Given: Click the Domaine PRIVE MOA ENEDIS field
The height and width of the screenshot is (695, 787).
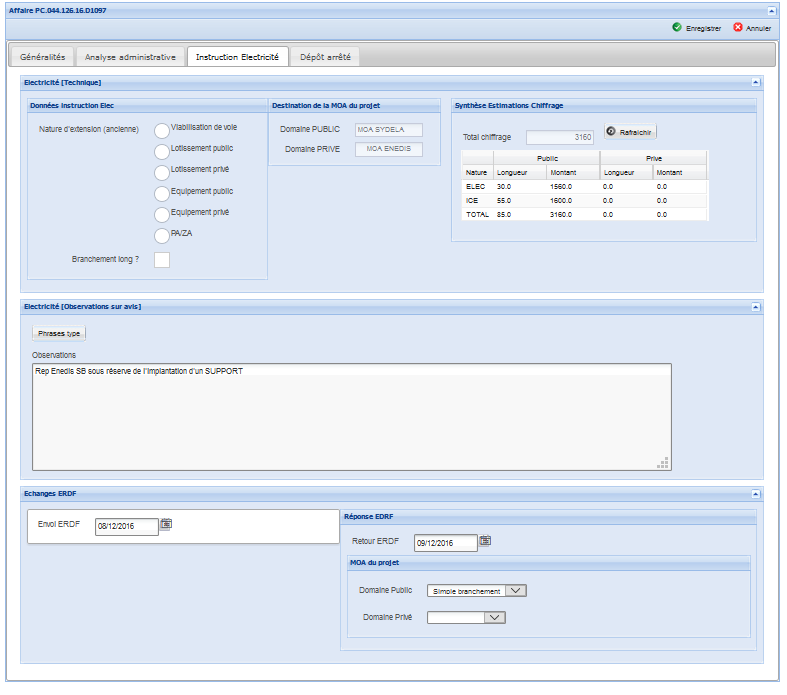Looking at the screenshot, I should pos(388,149).
